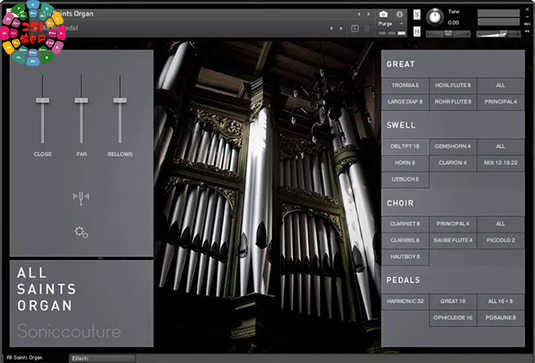This screenshot has height=363, width=535.
Task: Click the FAR mic fader
Action: coord(81,100)
